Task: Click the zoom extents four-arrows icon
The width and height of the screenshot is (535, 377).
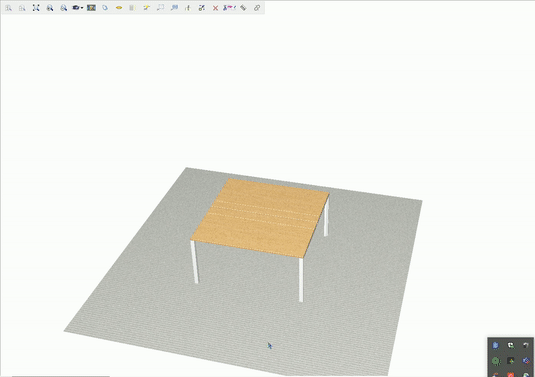Action: (36, 8)
